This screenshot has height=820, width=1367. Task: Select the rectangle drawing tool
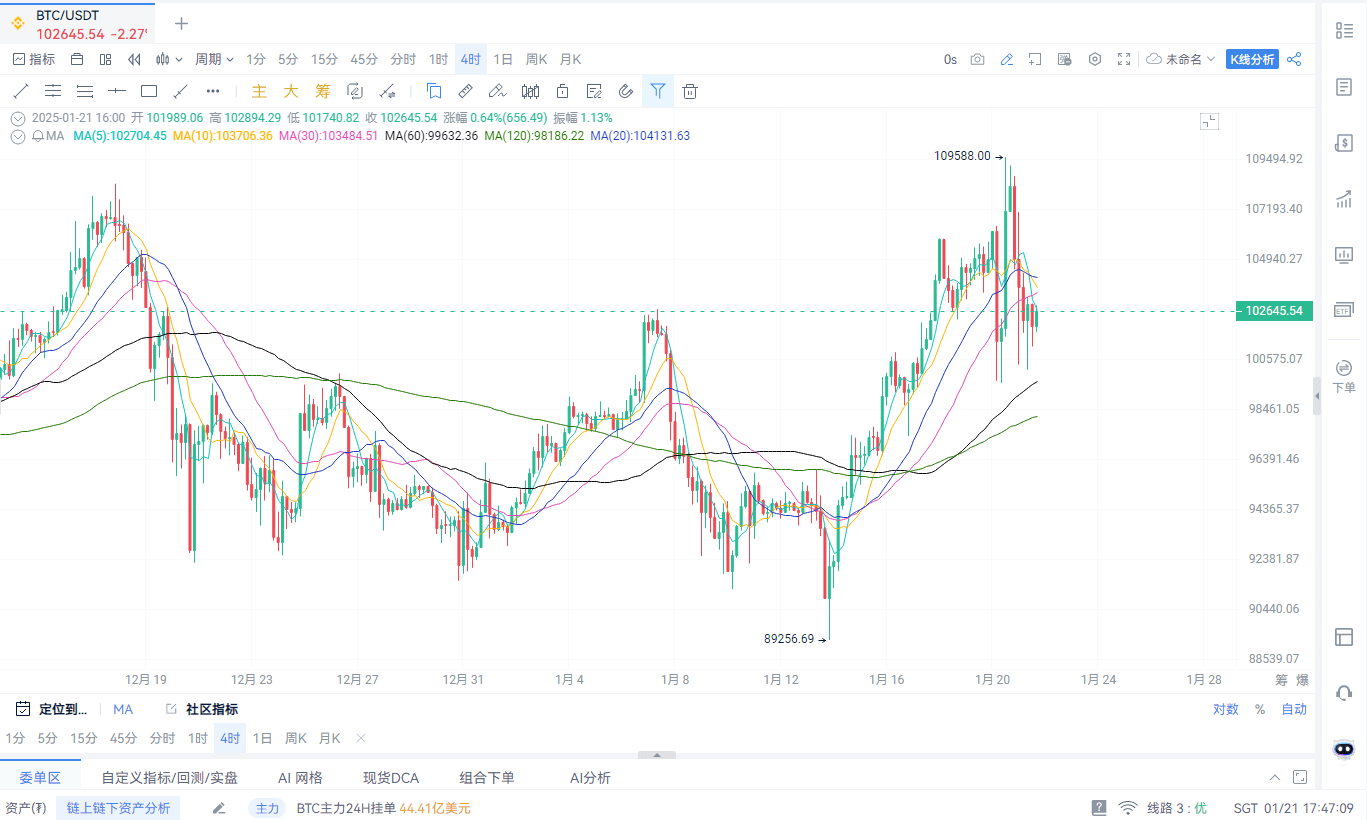pos(149,91)
